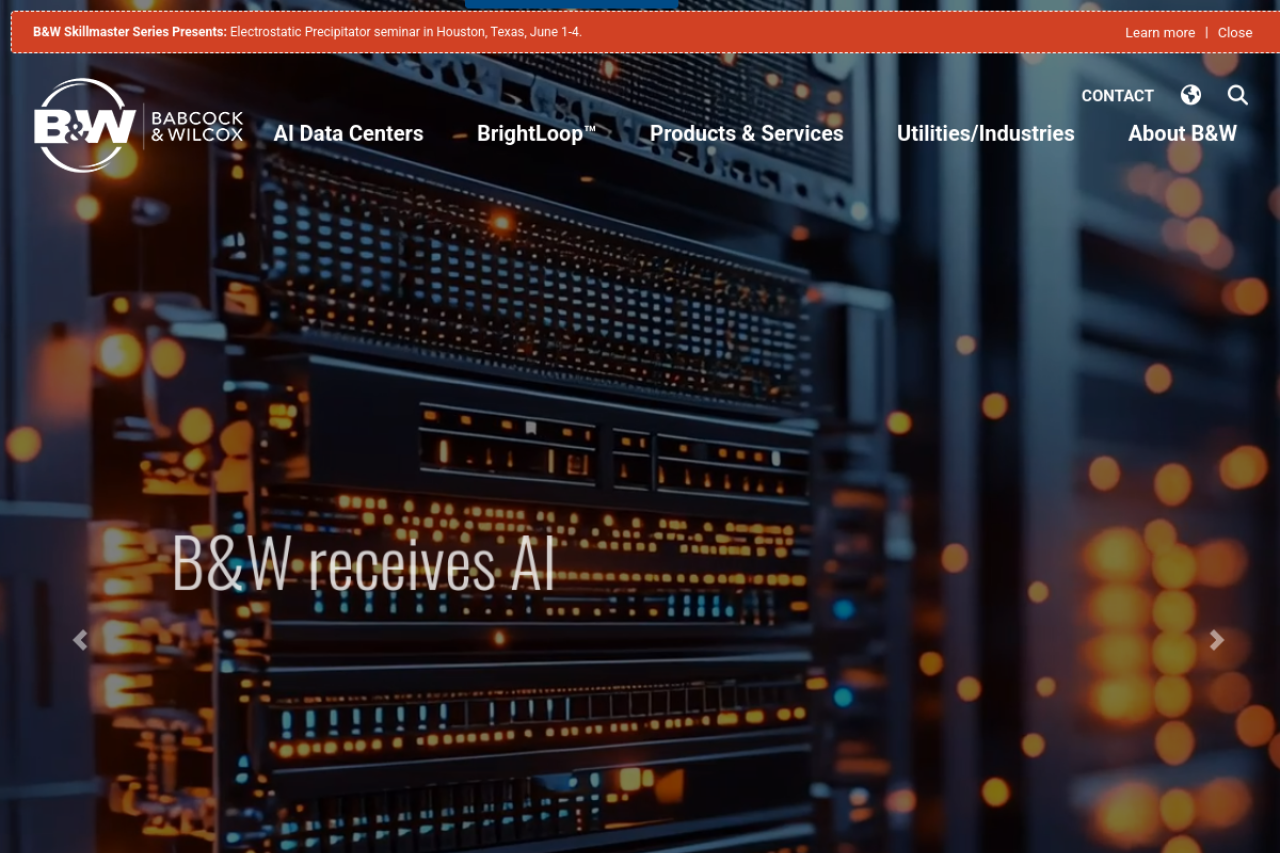The image size is (1280, 853).
Task: Open the CONTACT link
Action: (x=1117, y=96)
